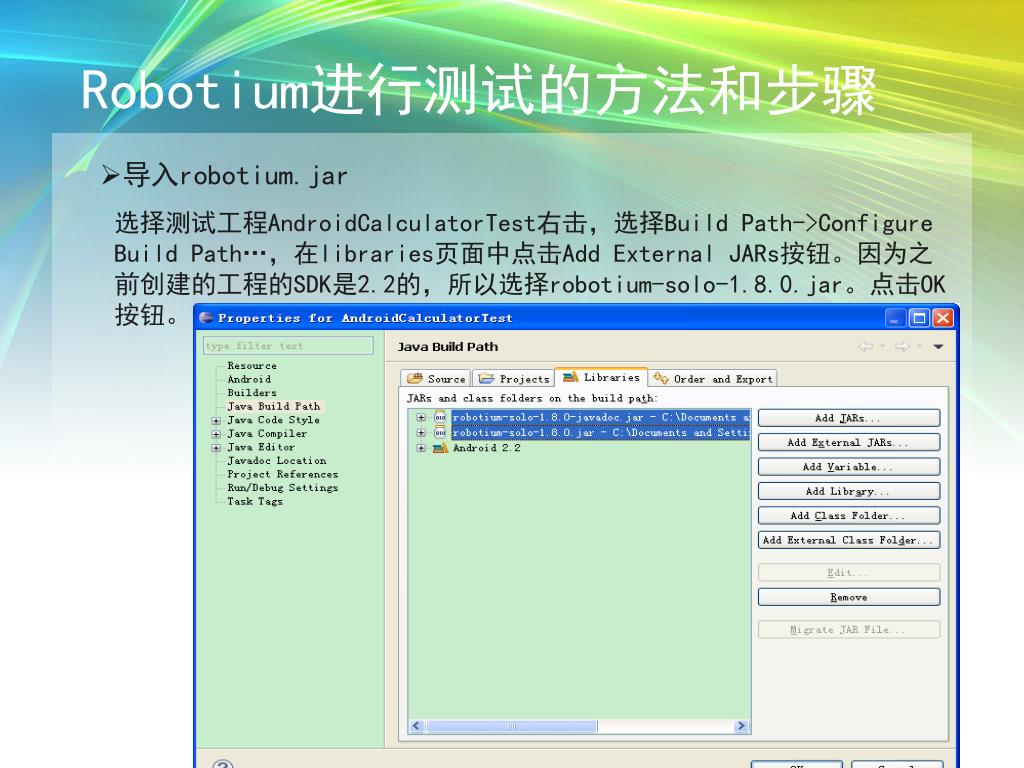Click the Projects tab folder icon
The image size is (1024, 768).
point(486,378)
